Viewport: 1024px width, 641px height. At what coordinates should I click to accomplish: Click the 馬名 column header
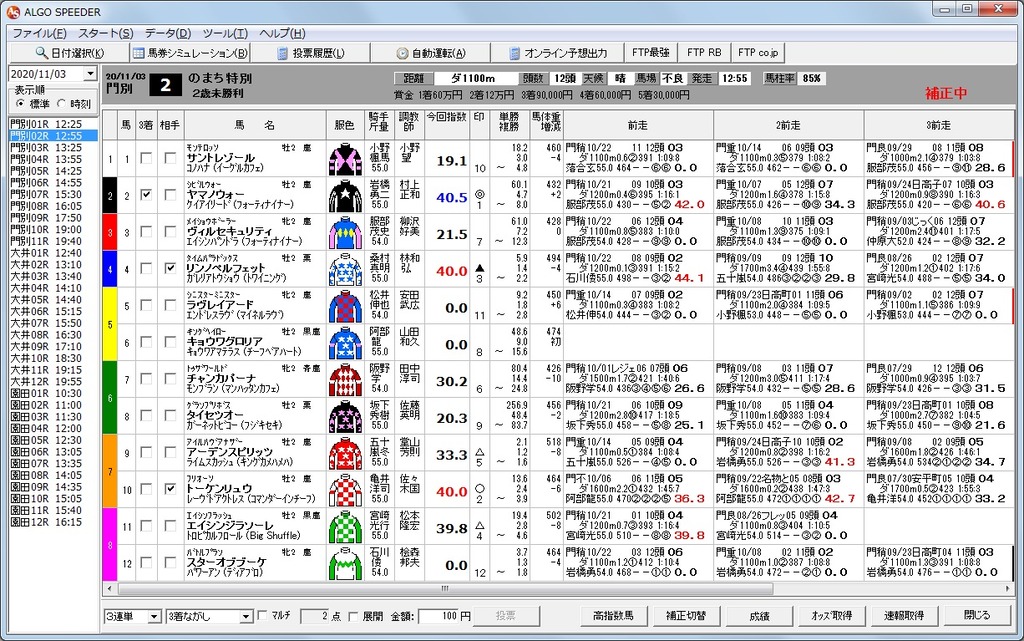(255, 124)
